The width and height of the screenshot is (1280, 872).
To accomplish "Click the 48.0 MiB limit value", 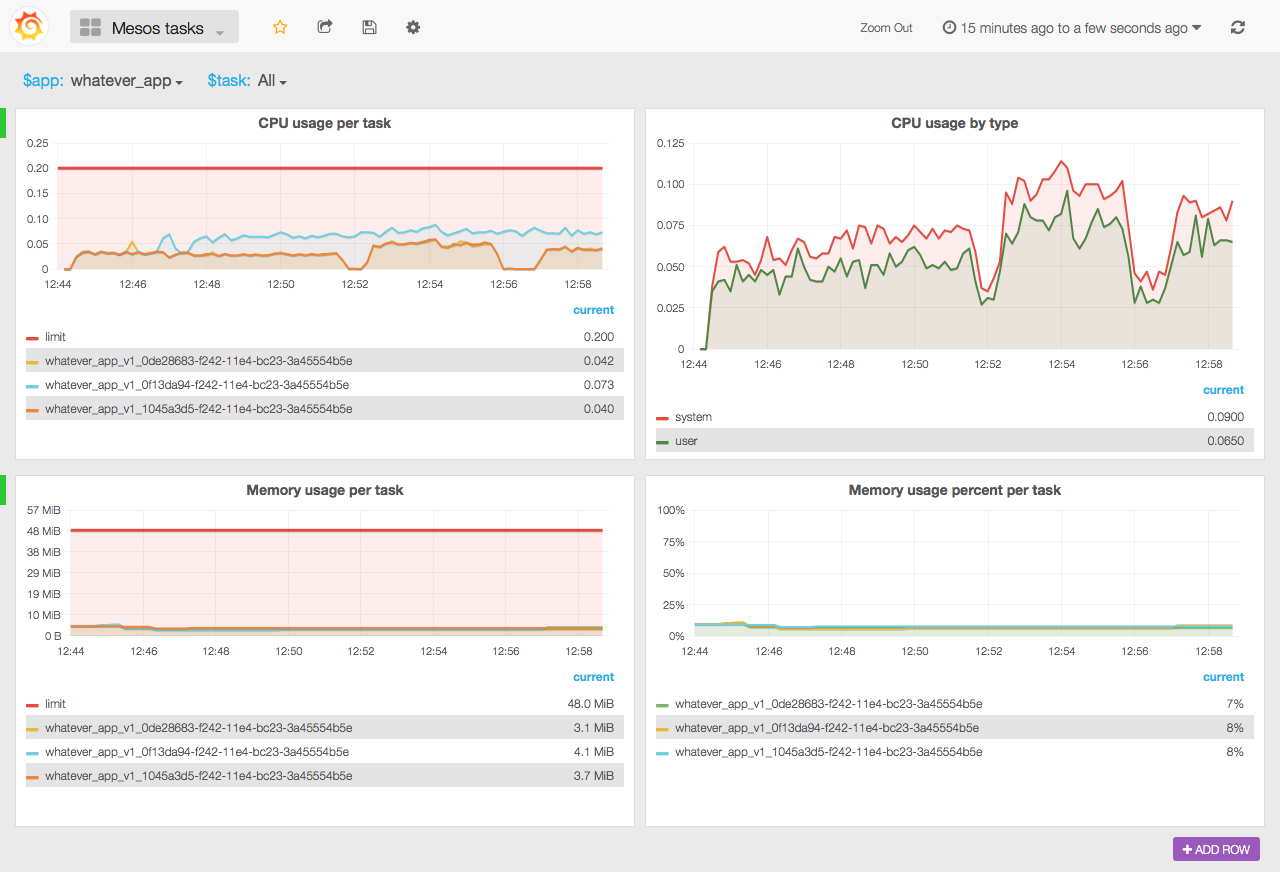I will coord(591,704).
